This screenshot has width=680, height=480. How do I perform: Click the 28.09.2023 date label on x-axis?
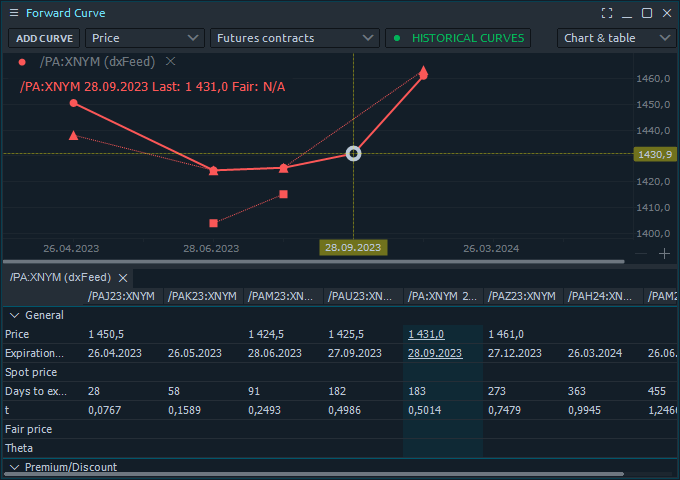353,248
